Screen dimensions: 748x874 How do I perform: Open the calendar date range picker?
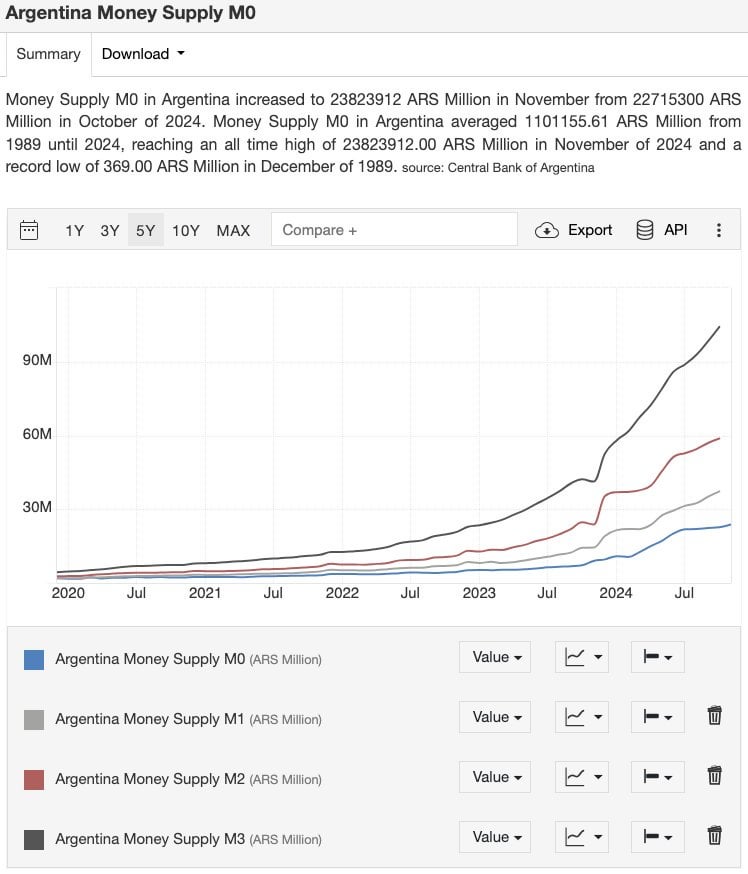tap(29, 230)
